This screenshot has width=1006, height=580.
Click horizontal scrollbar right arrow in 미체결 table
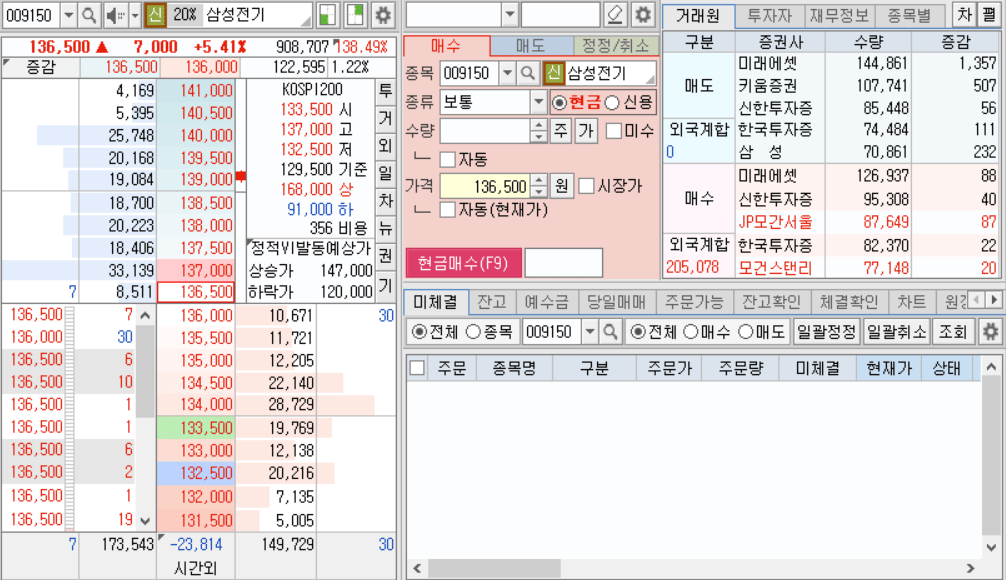(970, 568)
